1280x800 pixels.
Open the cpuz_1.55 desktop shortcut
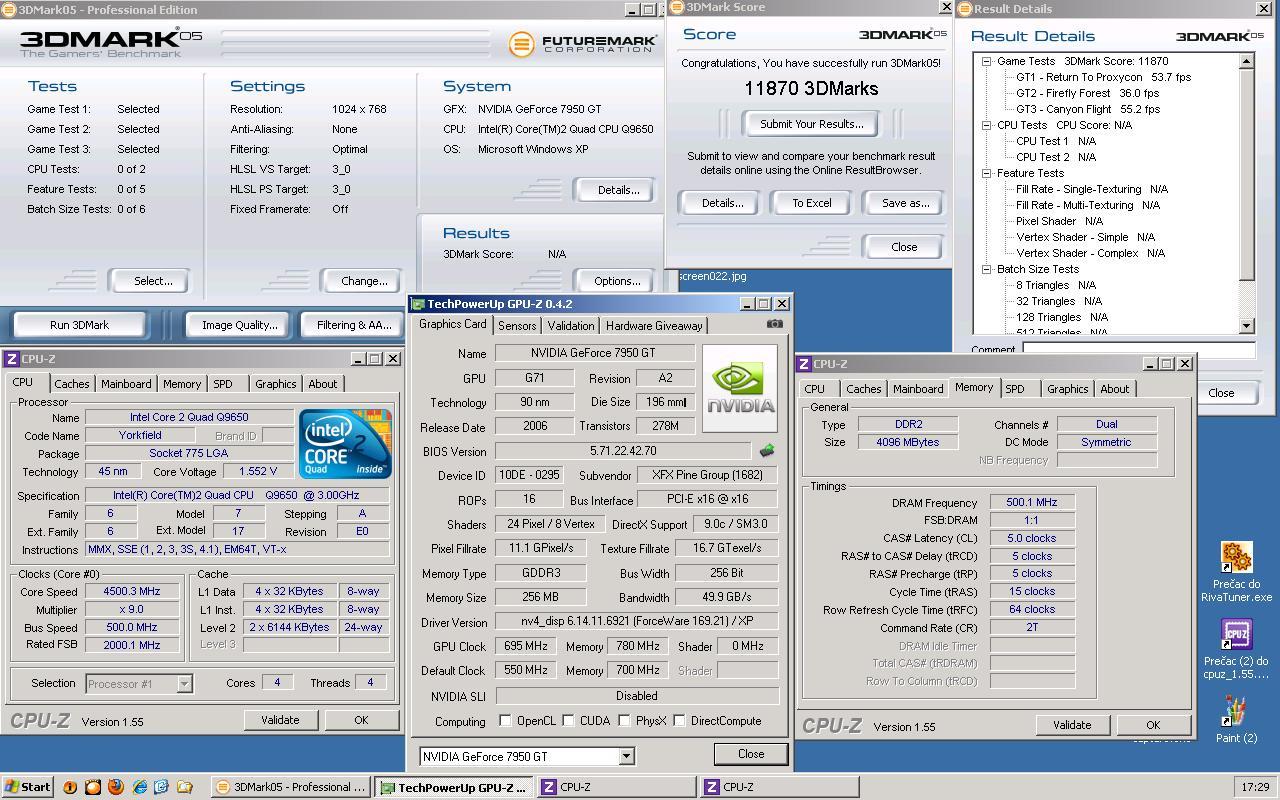[x=1237, y=649]
